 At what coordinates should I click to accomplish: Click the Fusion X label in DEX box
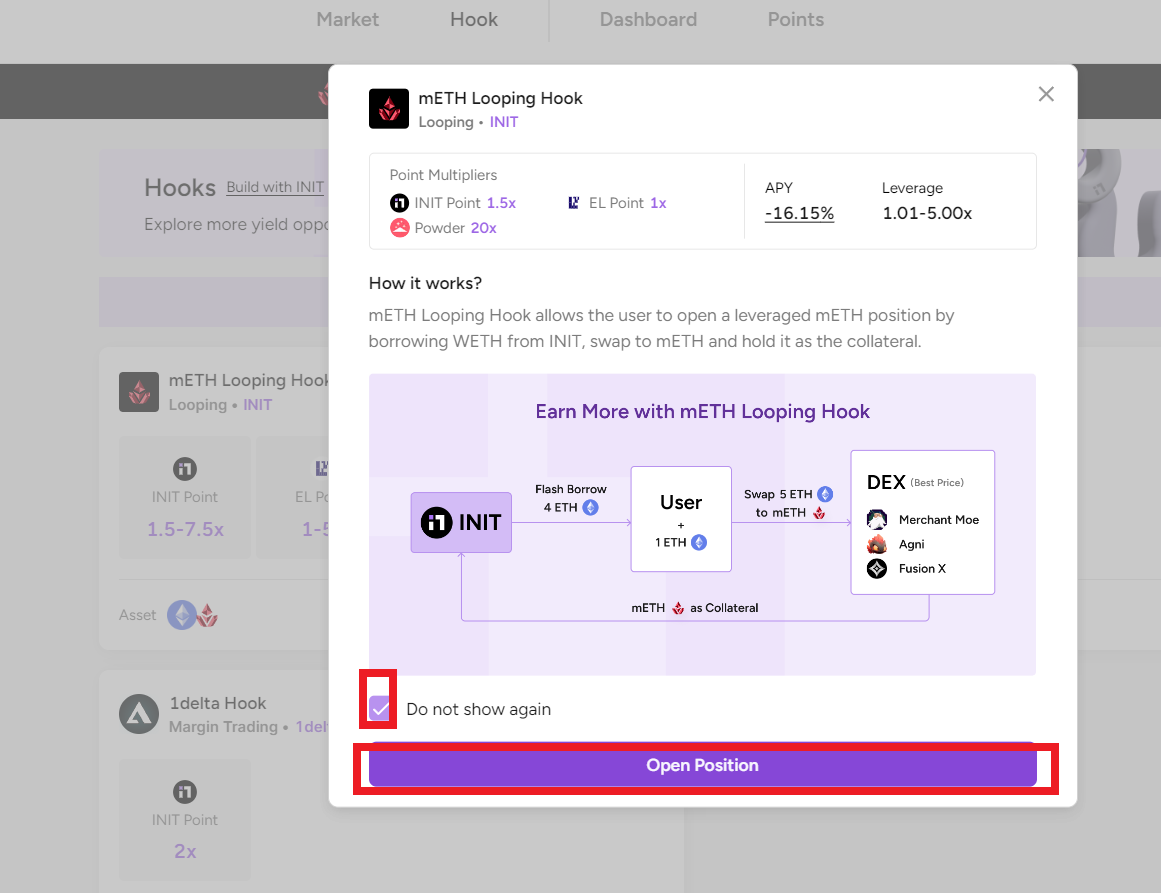pos(922,569)
